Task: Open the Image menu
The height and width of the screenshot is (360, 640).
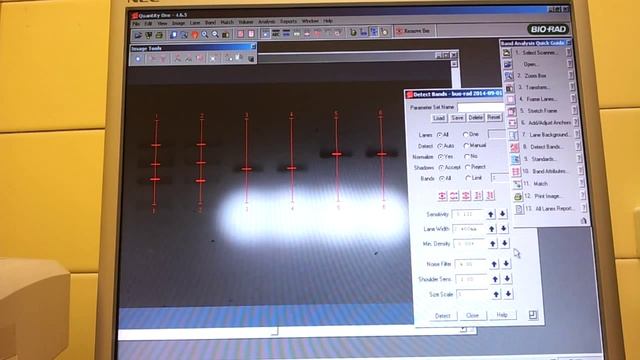Action: click(178, 23)
